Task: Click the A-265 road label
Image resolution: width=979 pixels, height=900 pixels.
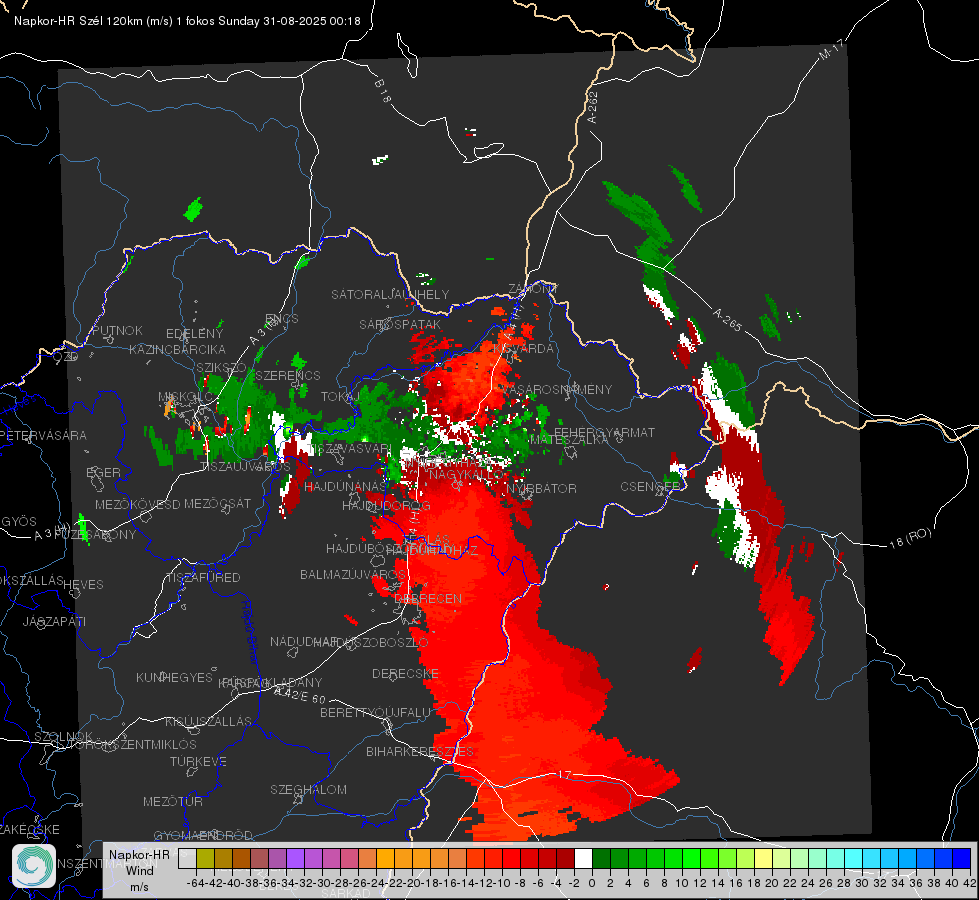Action: [727, 320]
